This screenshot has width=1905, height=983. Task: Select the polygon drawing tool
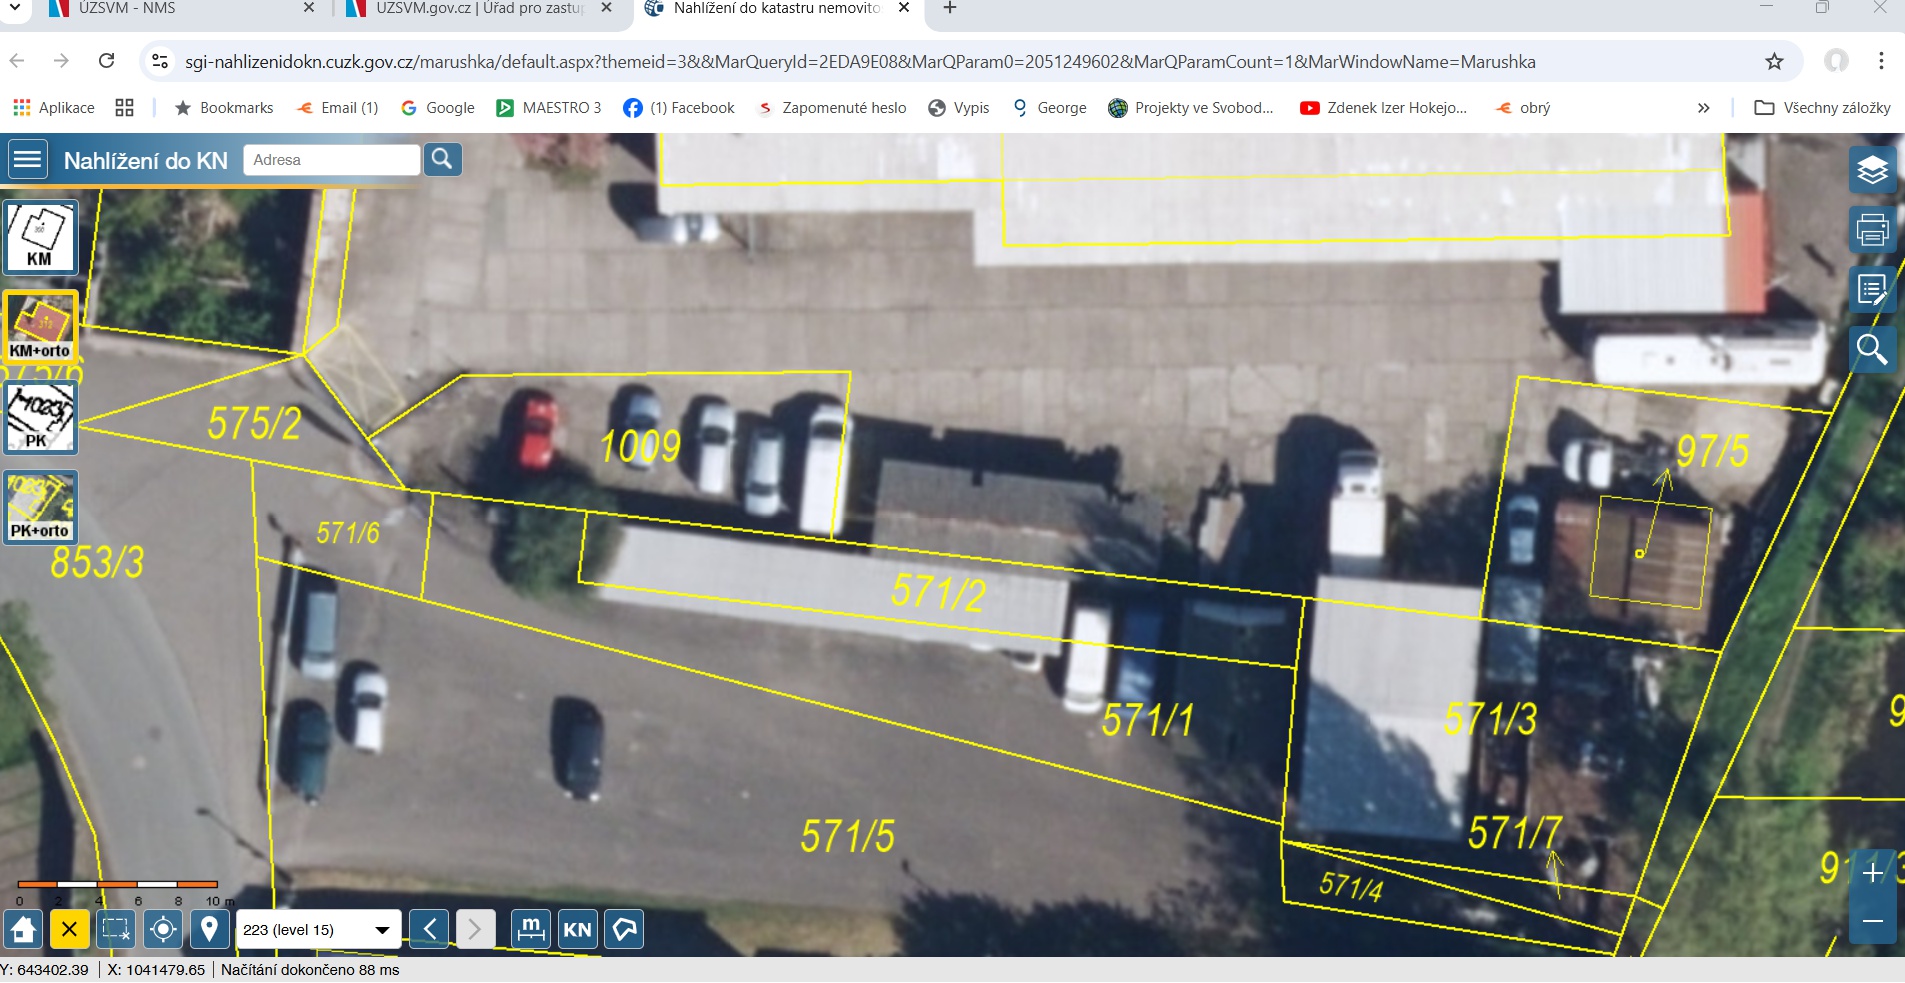coord(624,930)
